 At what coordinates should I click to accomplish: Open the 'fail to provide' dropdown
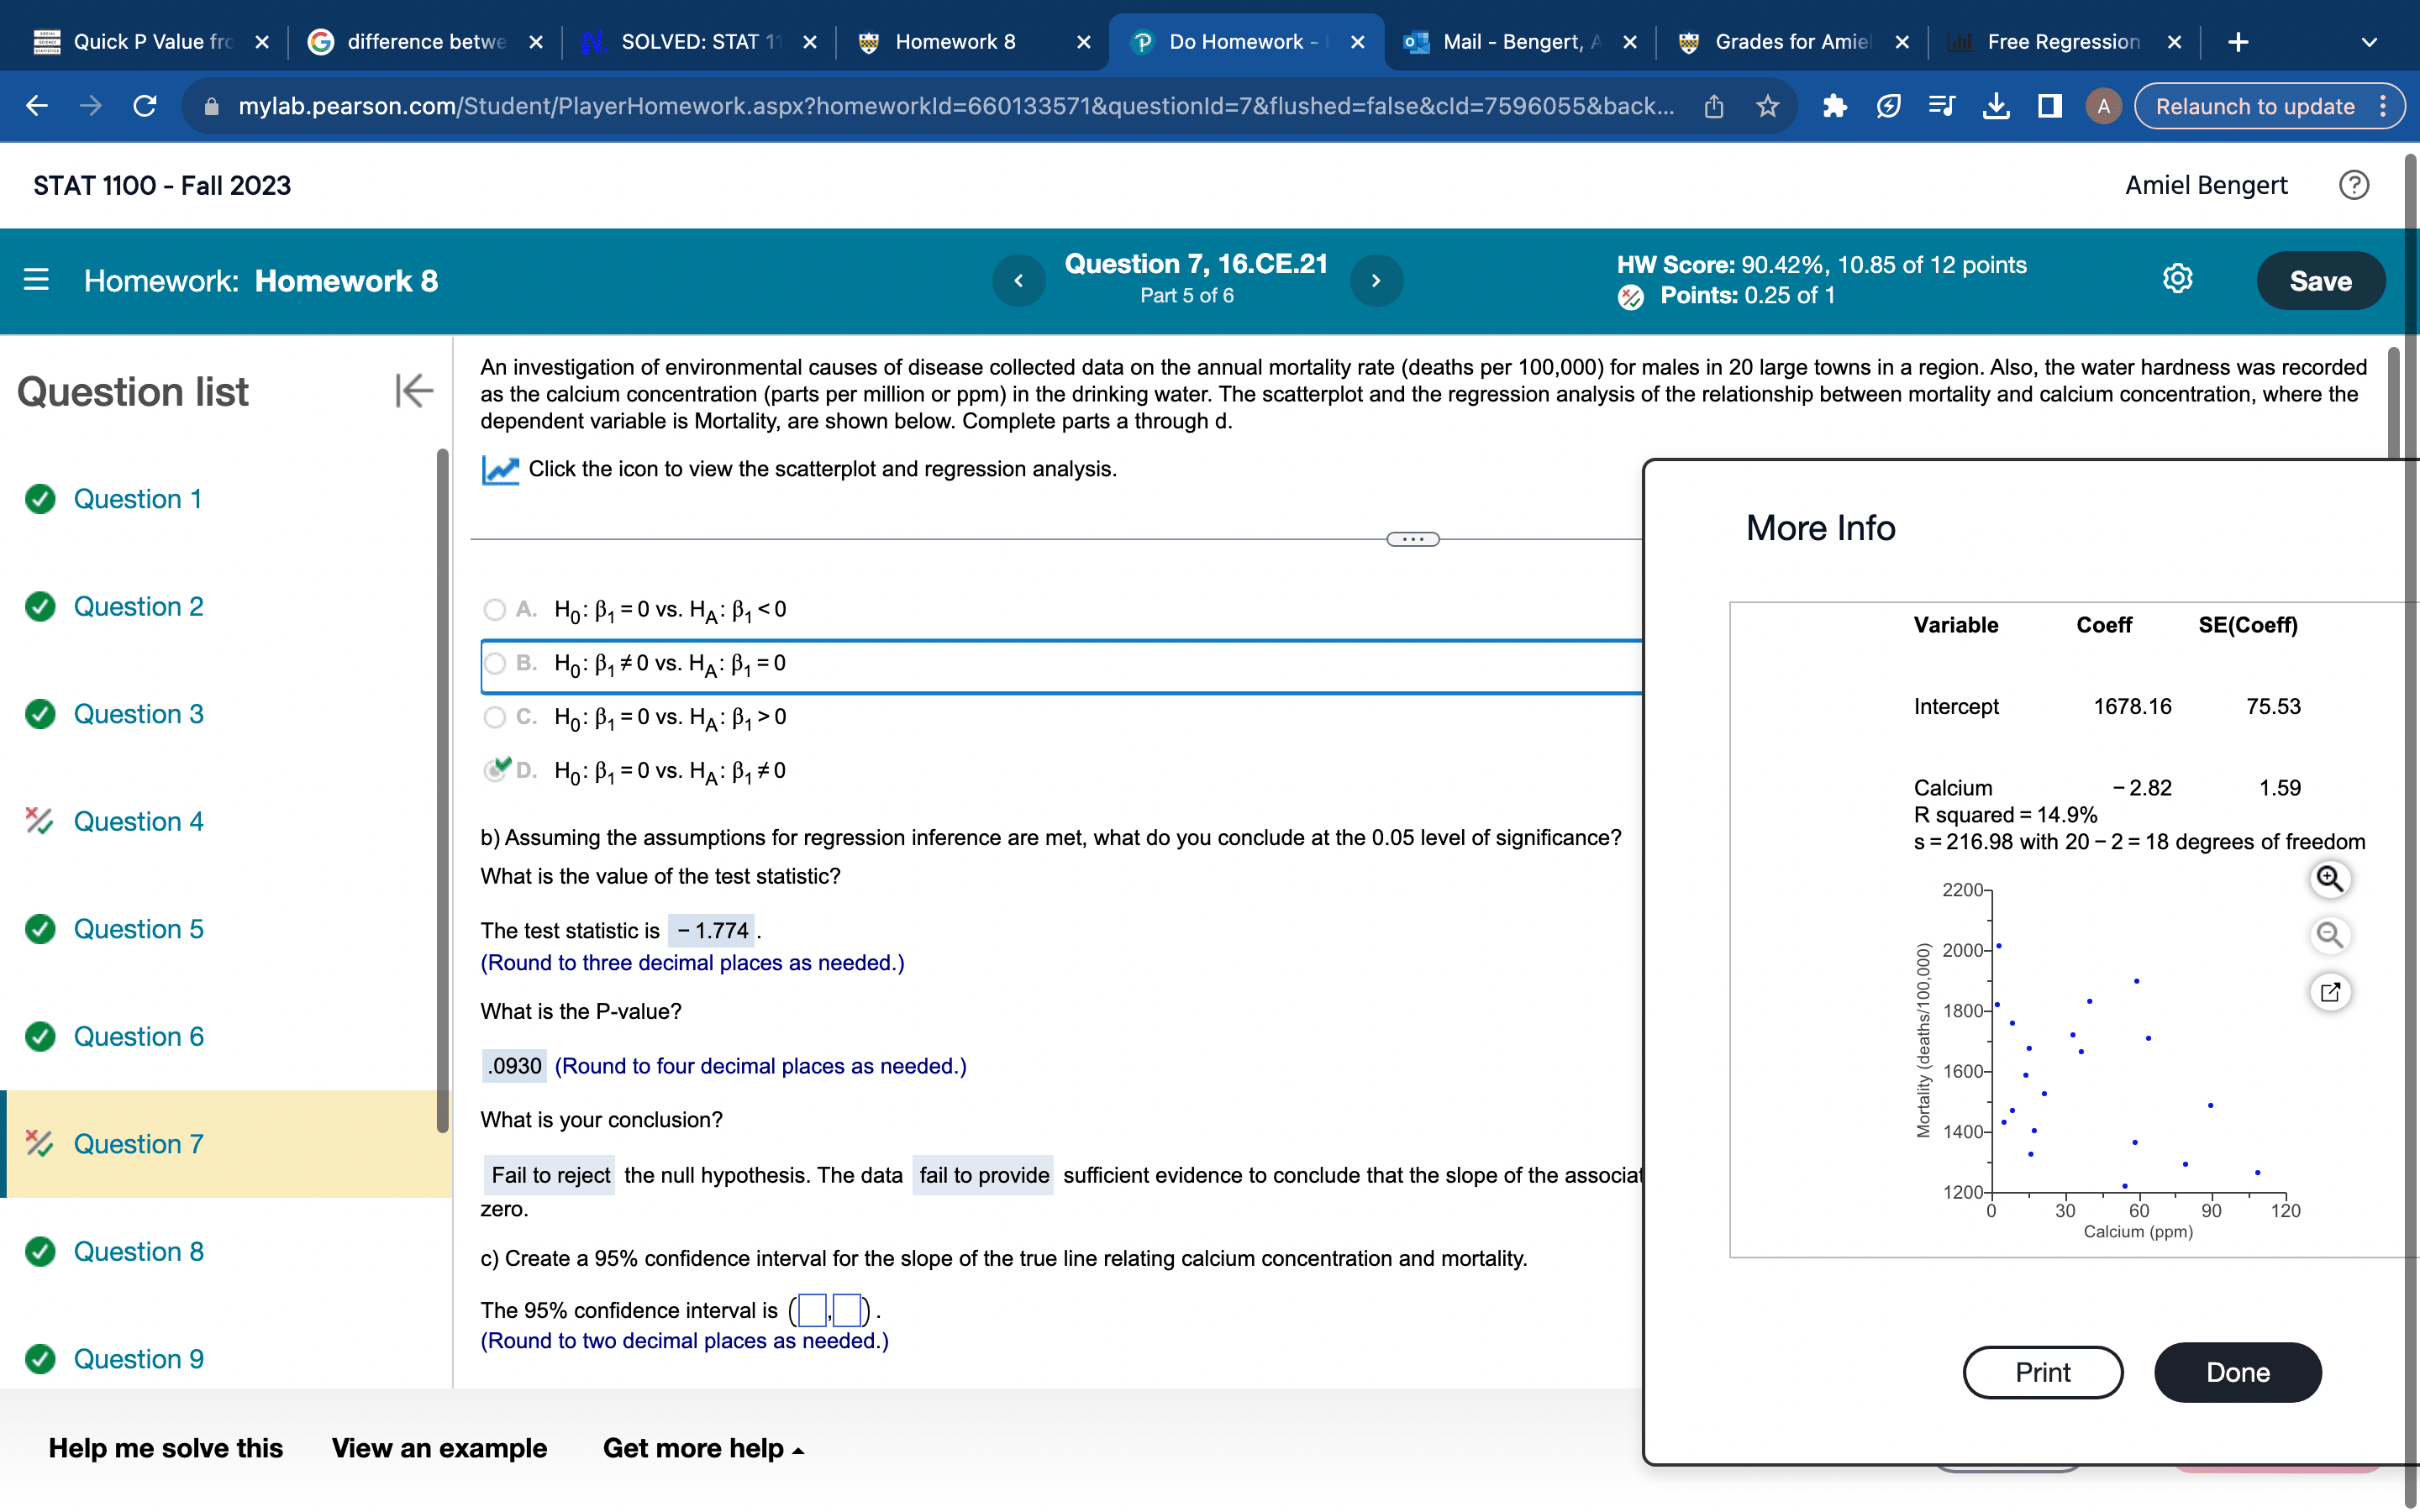coord(983,1175)
